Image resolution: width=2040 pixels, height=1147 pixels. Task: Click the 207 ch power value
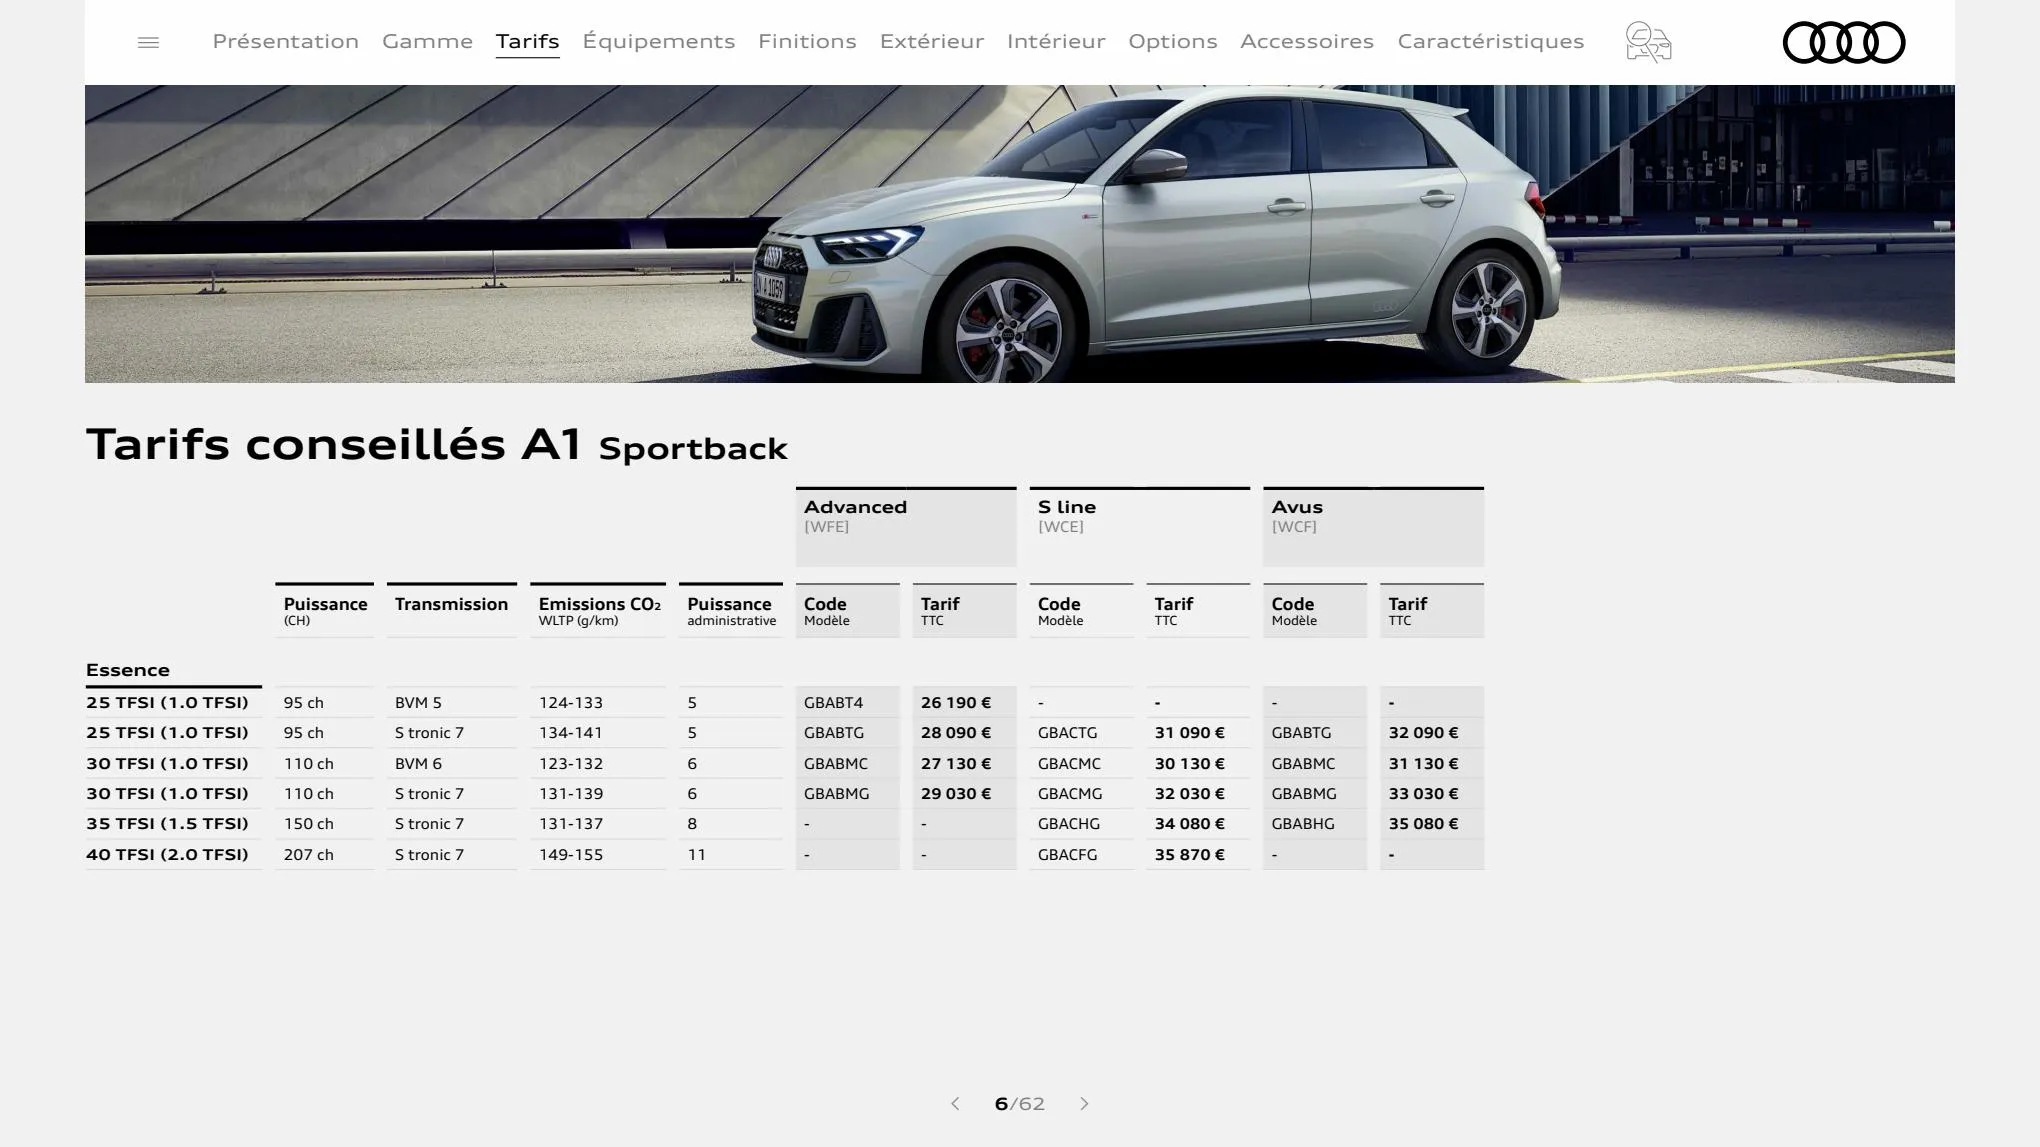pyautogui.click(x=308, y=854)
